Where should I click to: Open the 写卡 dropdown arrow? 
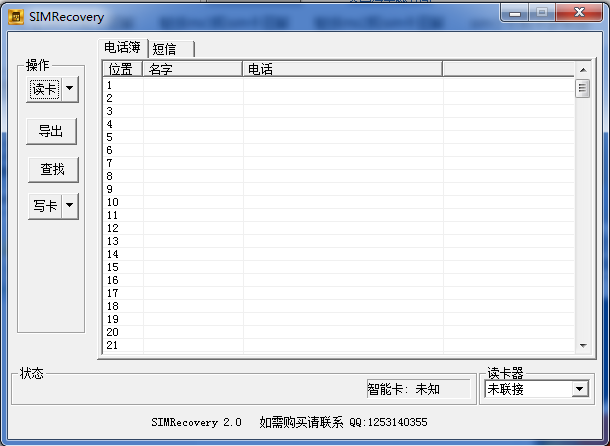(69, 206)
